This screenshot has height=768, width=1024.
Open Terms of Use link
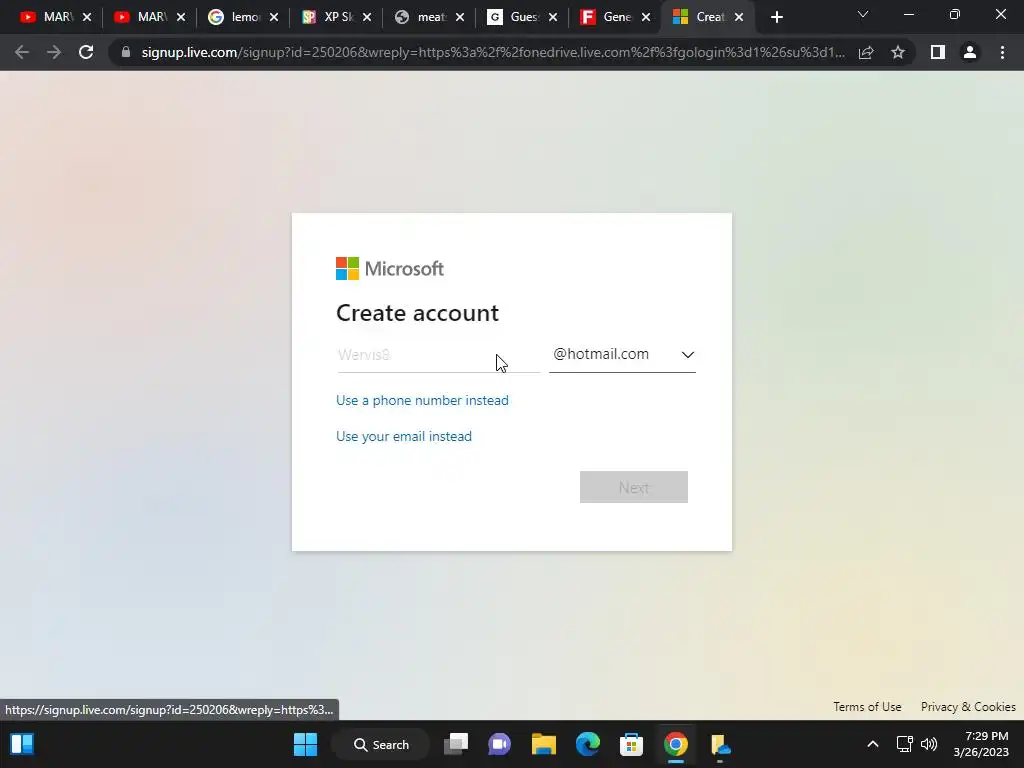pyautogui.click(x=867, y=707)
